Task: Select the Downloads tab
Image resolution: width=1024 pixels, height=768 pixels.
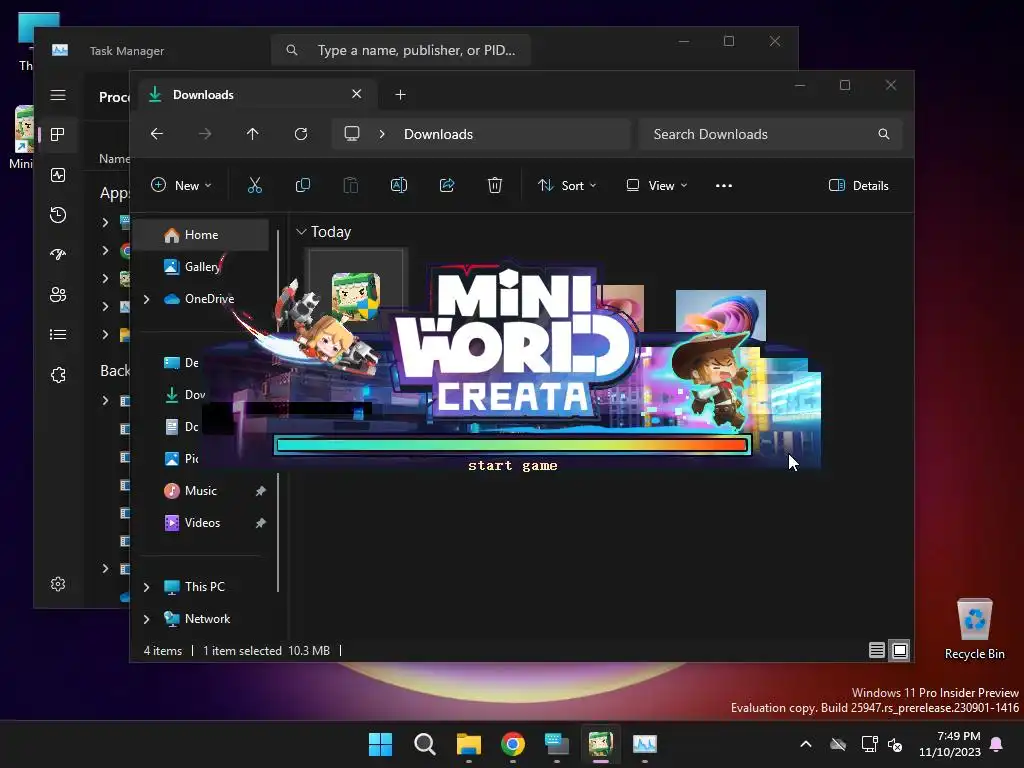Action: click(255, 95)
